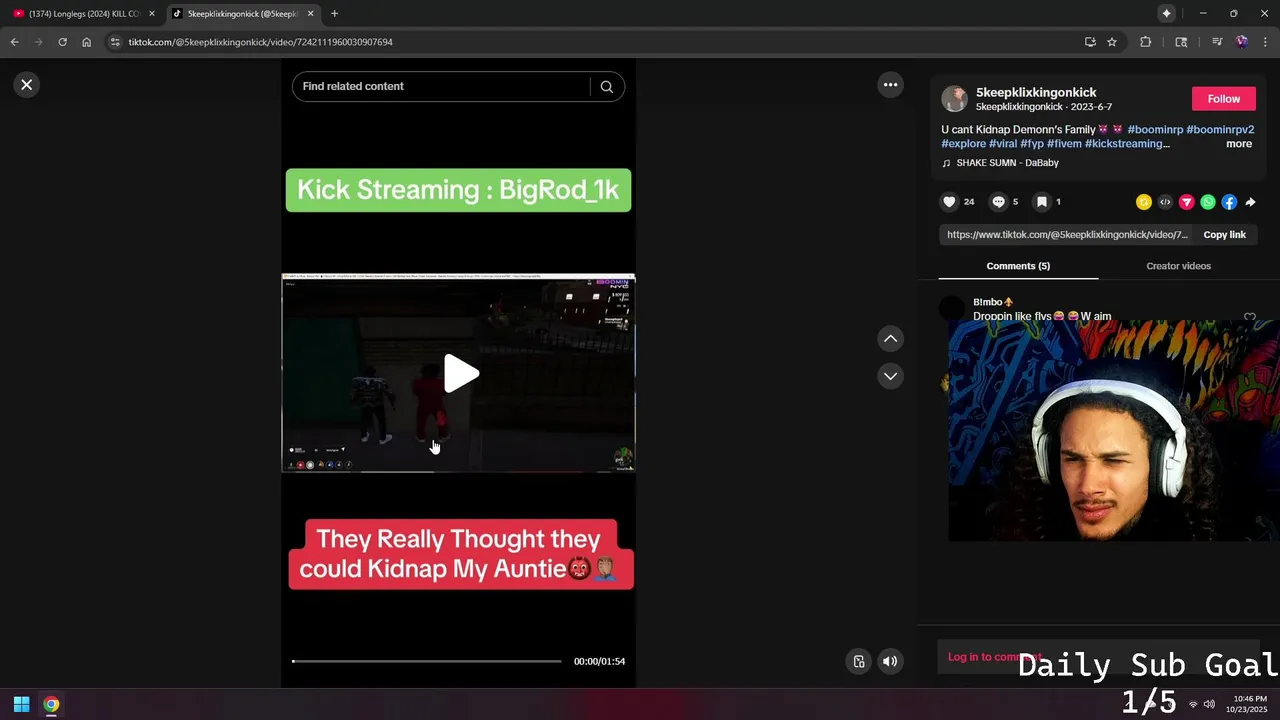Screen dimensions: 1280x720
Task: Go to previous video arrow
Action: (890, 339)
